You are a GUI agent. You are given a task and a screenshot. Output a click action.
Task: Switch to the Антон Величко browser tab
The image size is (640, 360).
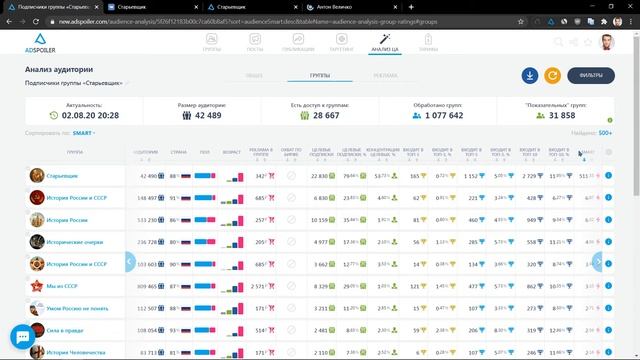tap(351, 7)
